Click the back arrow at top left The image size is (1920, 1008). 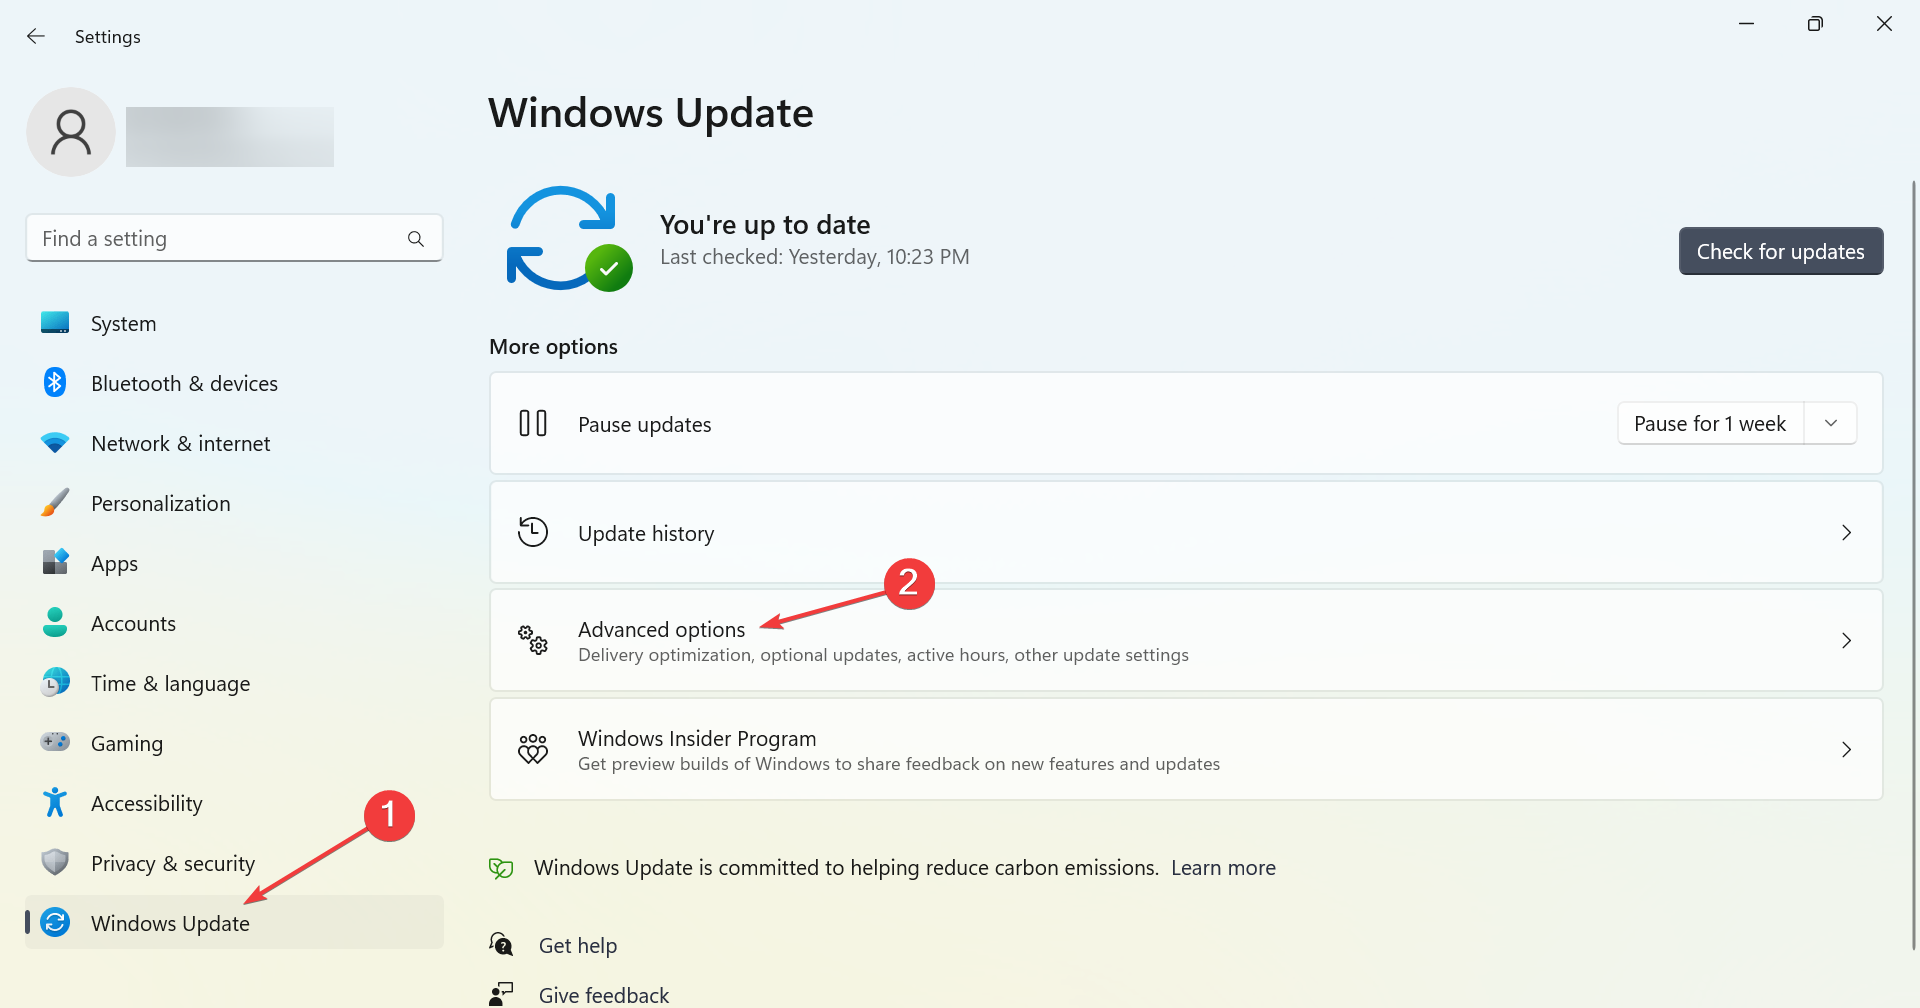36,36
